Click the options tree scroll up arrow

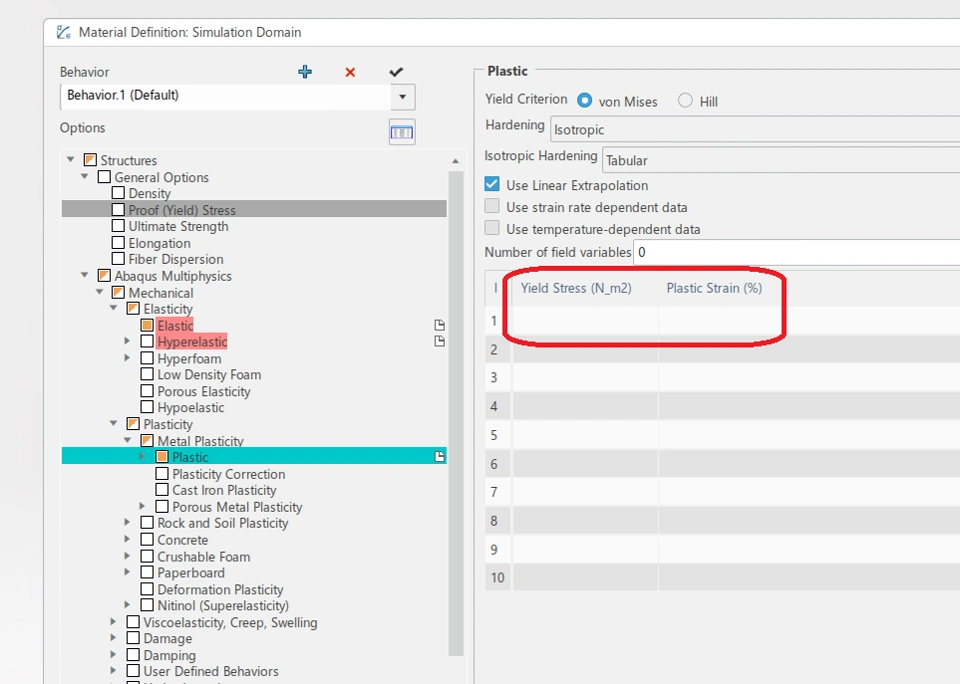(x=456, y=161)
